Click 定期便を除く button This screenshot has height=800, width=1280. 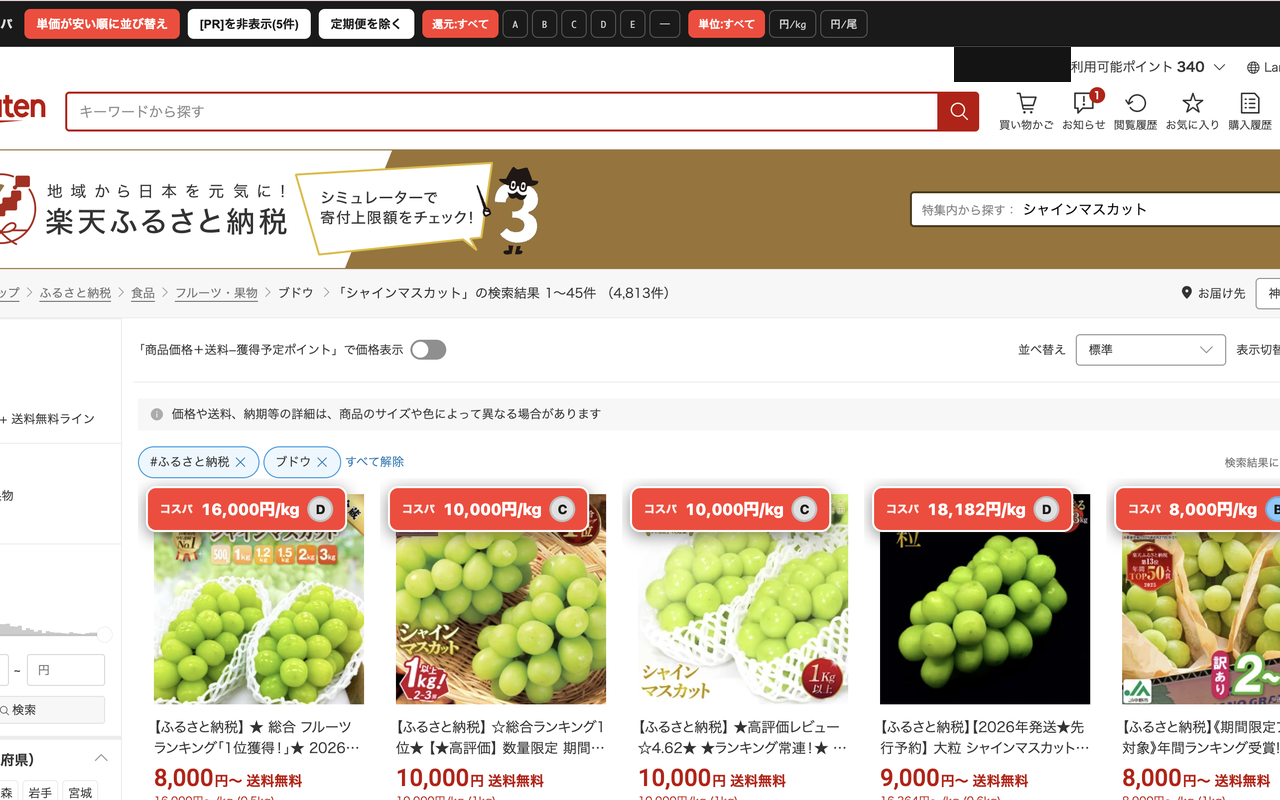coord(365,24)
